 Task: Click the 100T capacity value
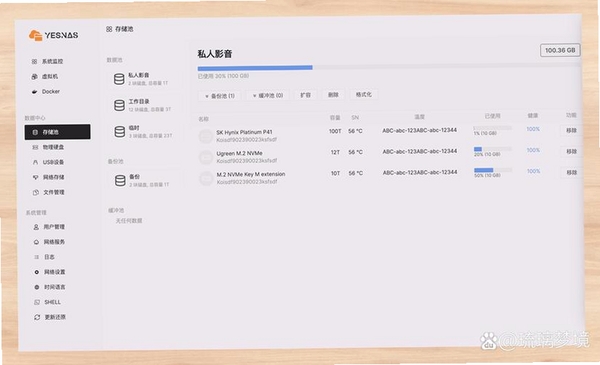coord(335,131)
